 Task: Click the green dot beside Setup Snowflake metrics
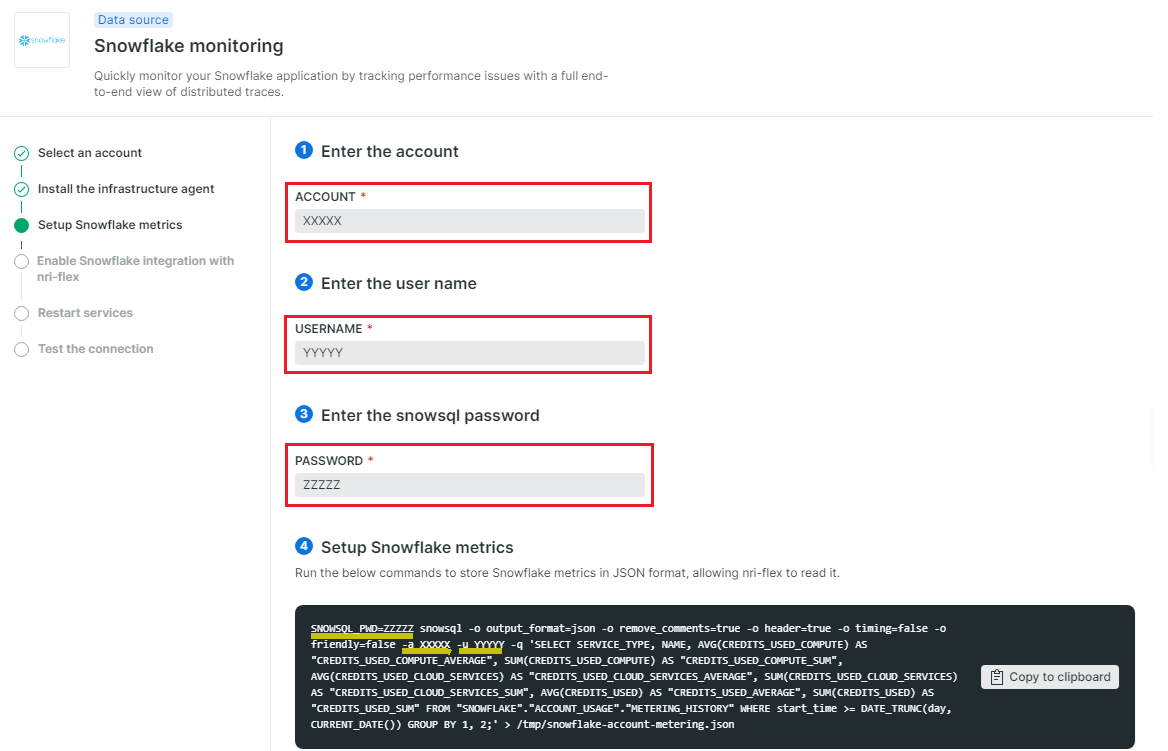(21, 225)
